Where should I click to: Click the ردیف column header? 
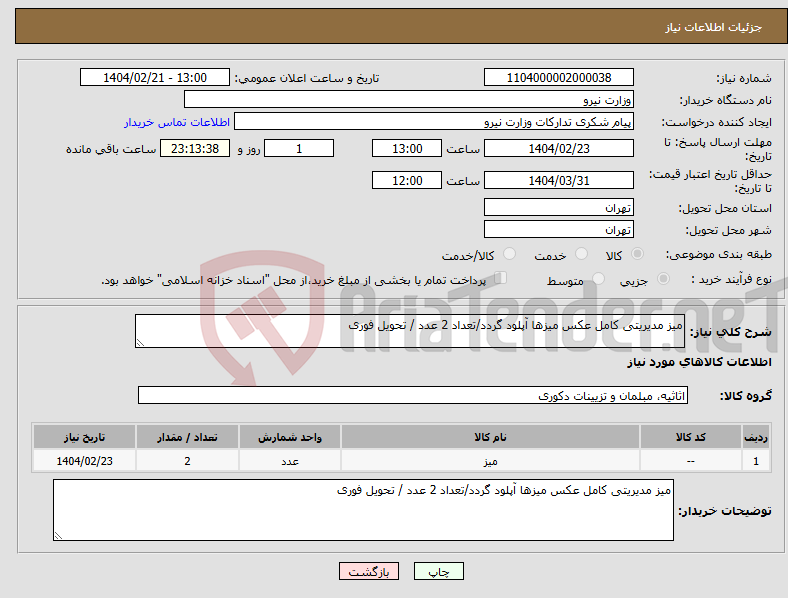click(756, 437)
